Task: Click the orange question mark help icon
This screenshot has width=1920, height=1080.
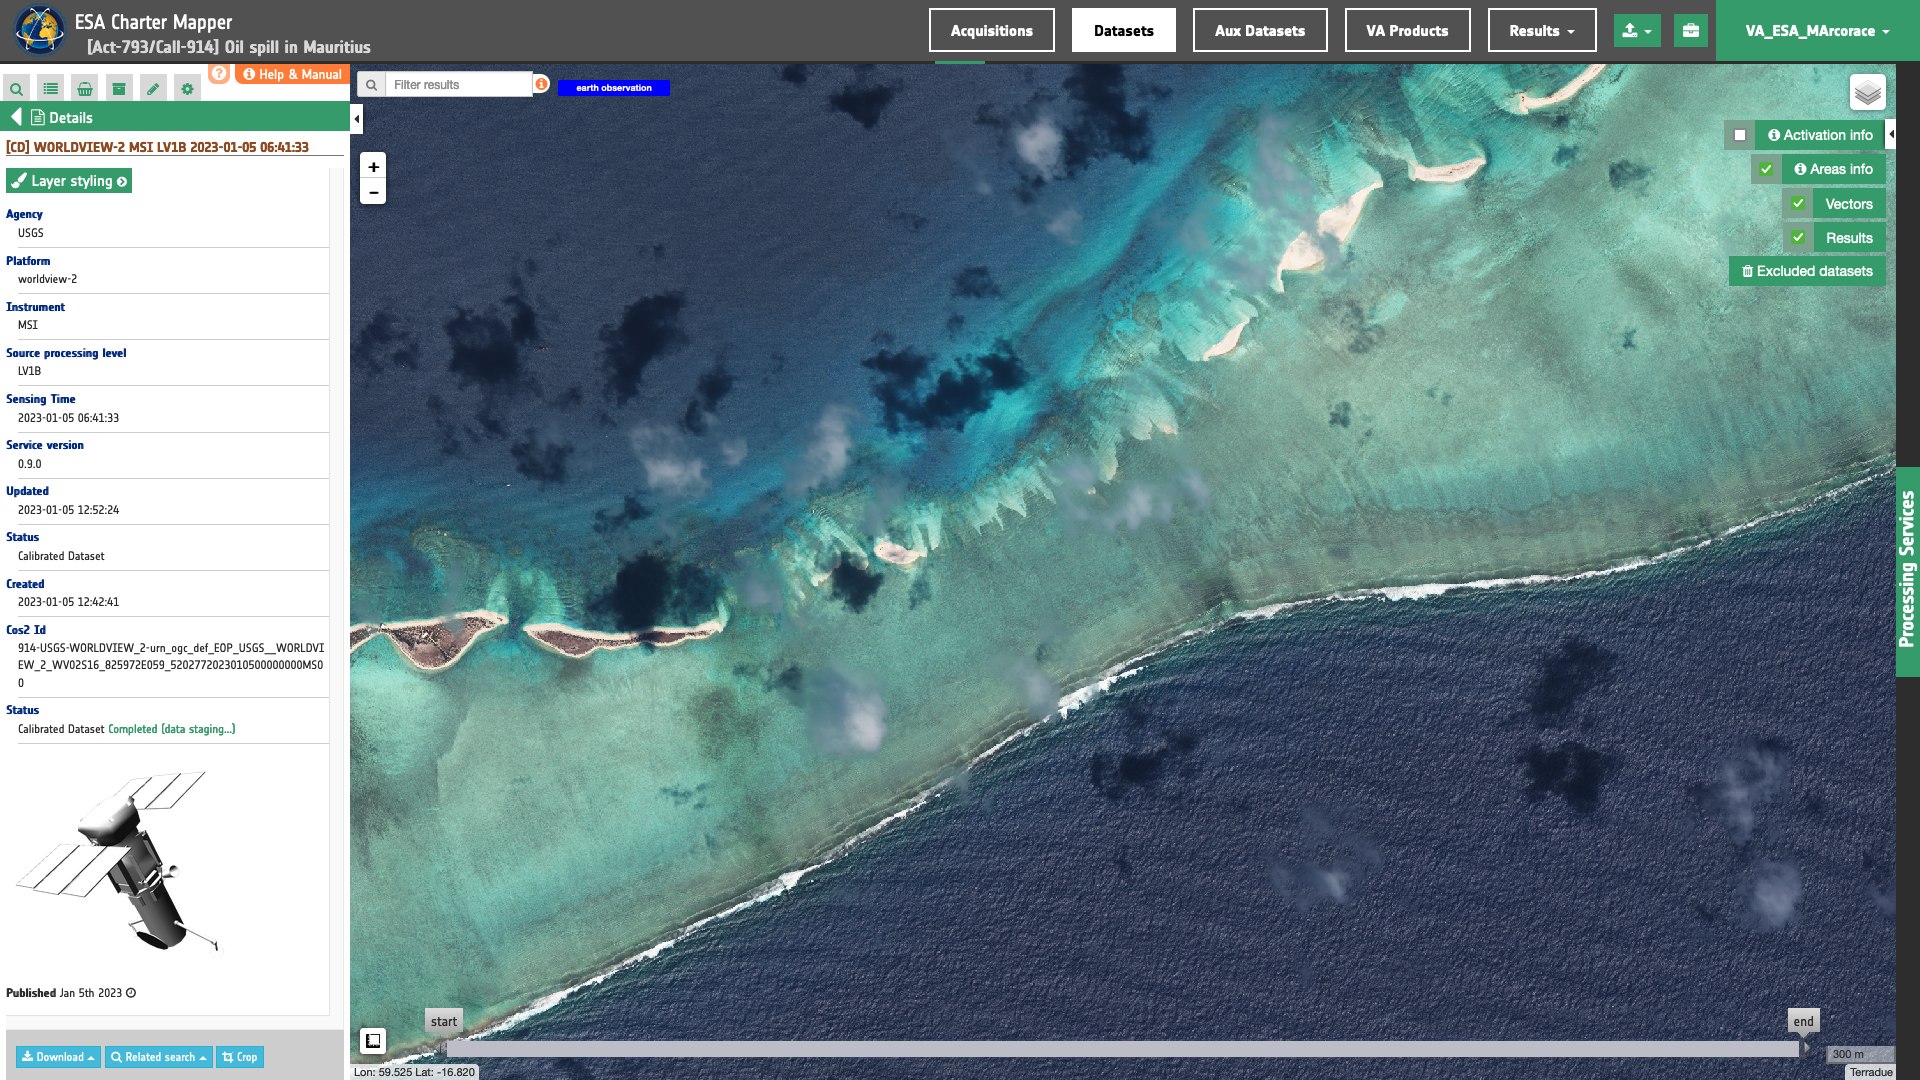Action: [219, 73]
